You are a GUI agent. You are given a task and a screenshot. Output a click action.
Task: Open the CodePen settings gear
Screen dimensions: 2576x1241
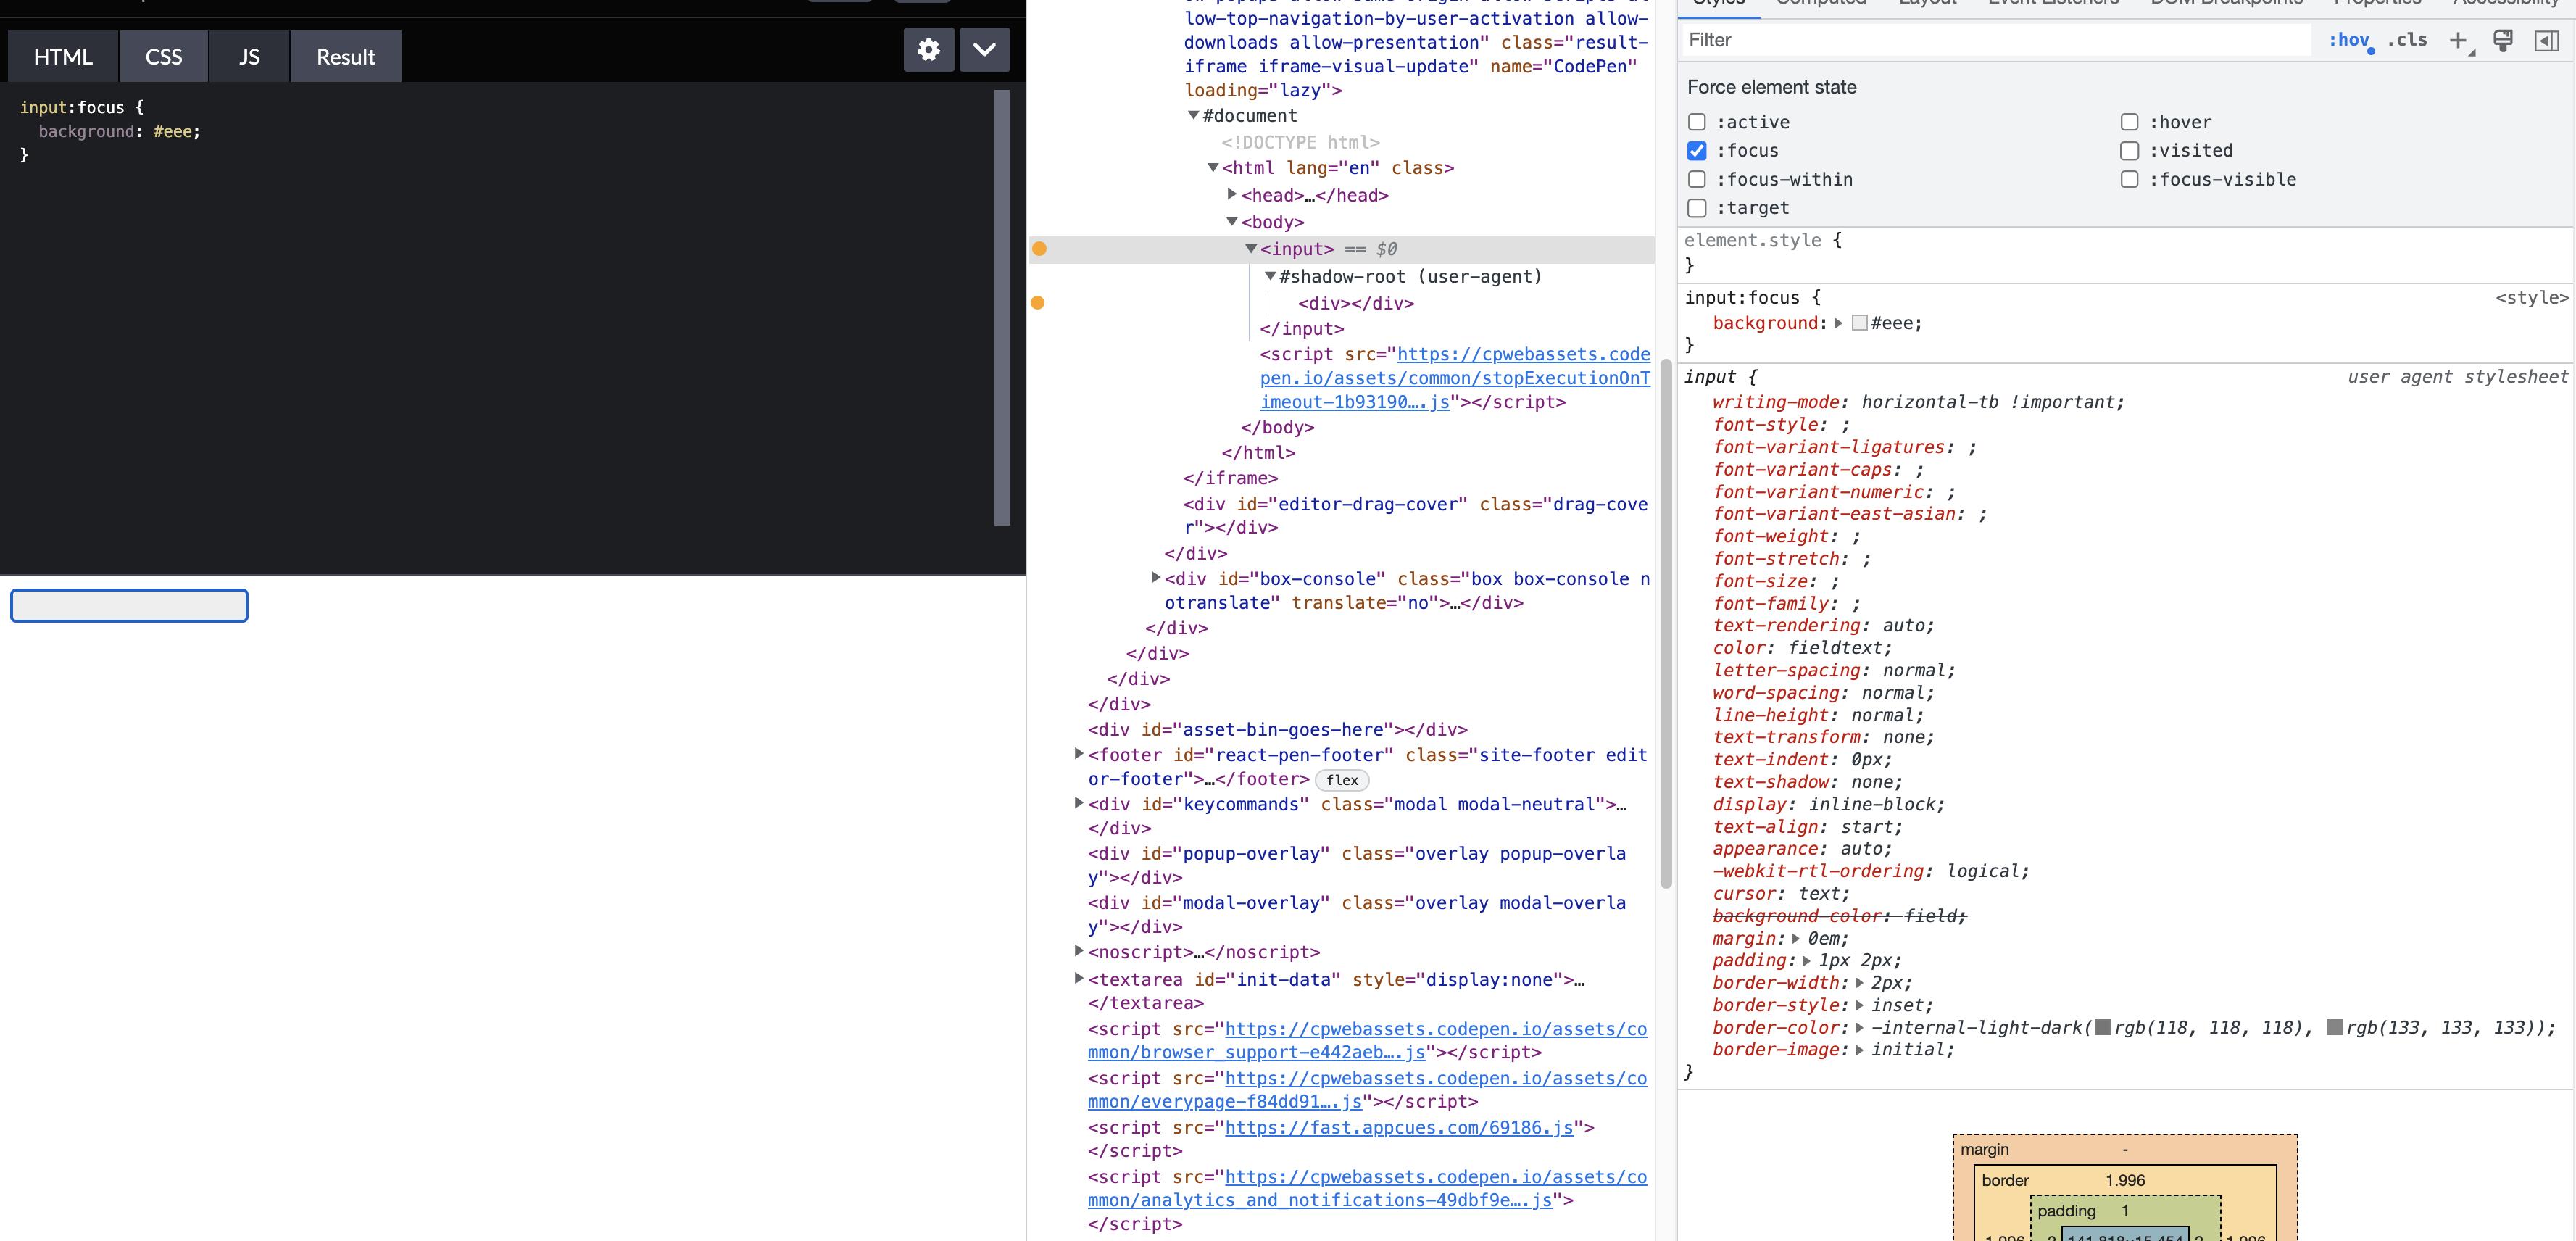pyautogui.click(x=928, y=49)
